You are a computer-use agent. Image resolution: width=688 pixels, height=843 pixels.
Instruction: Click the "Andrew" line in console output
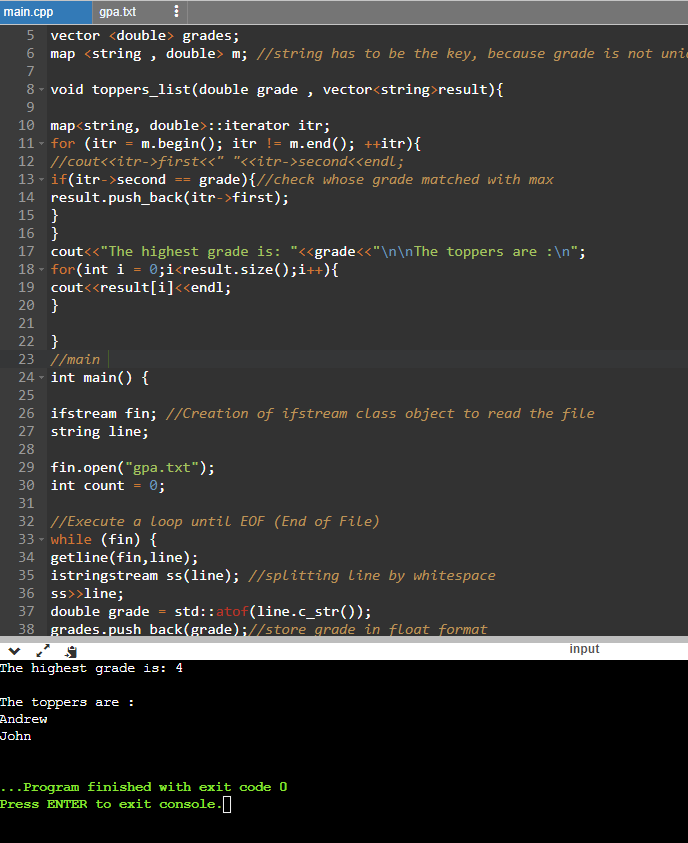pos(24,719)
